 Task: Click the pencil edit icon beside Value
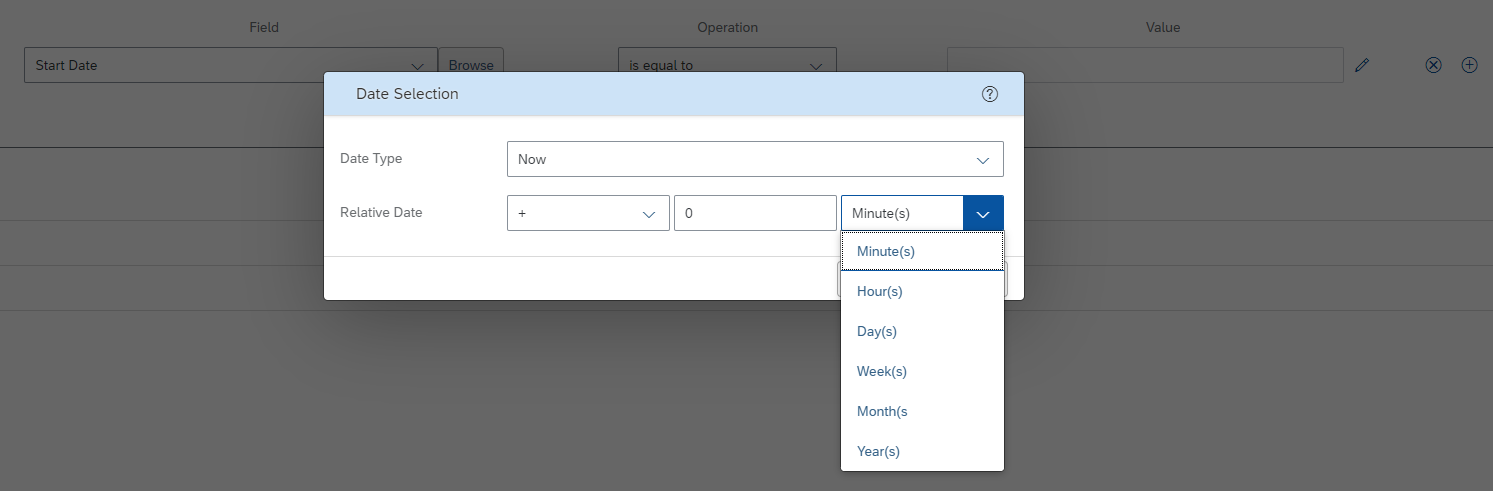tap(1362, 65)
